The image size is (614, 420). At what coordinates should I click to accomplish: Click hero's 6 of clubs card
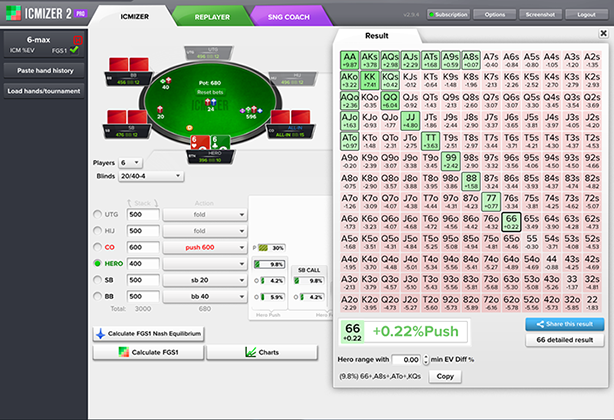coord(220,142)
